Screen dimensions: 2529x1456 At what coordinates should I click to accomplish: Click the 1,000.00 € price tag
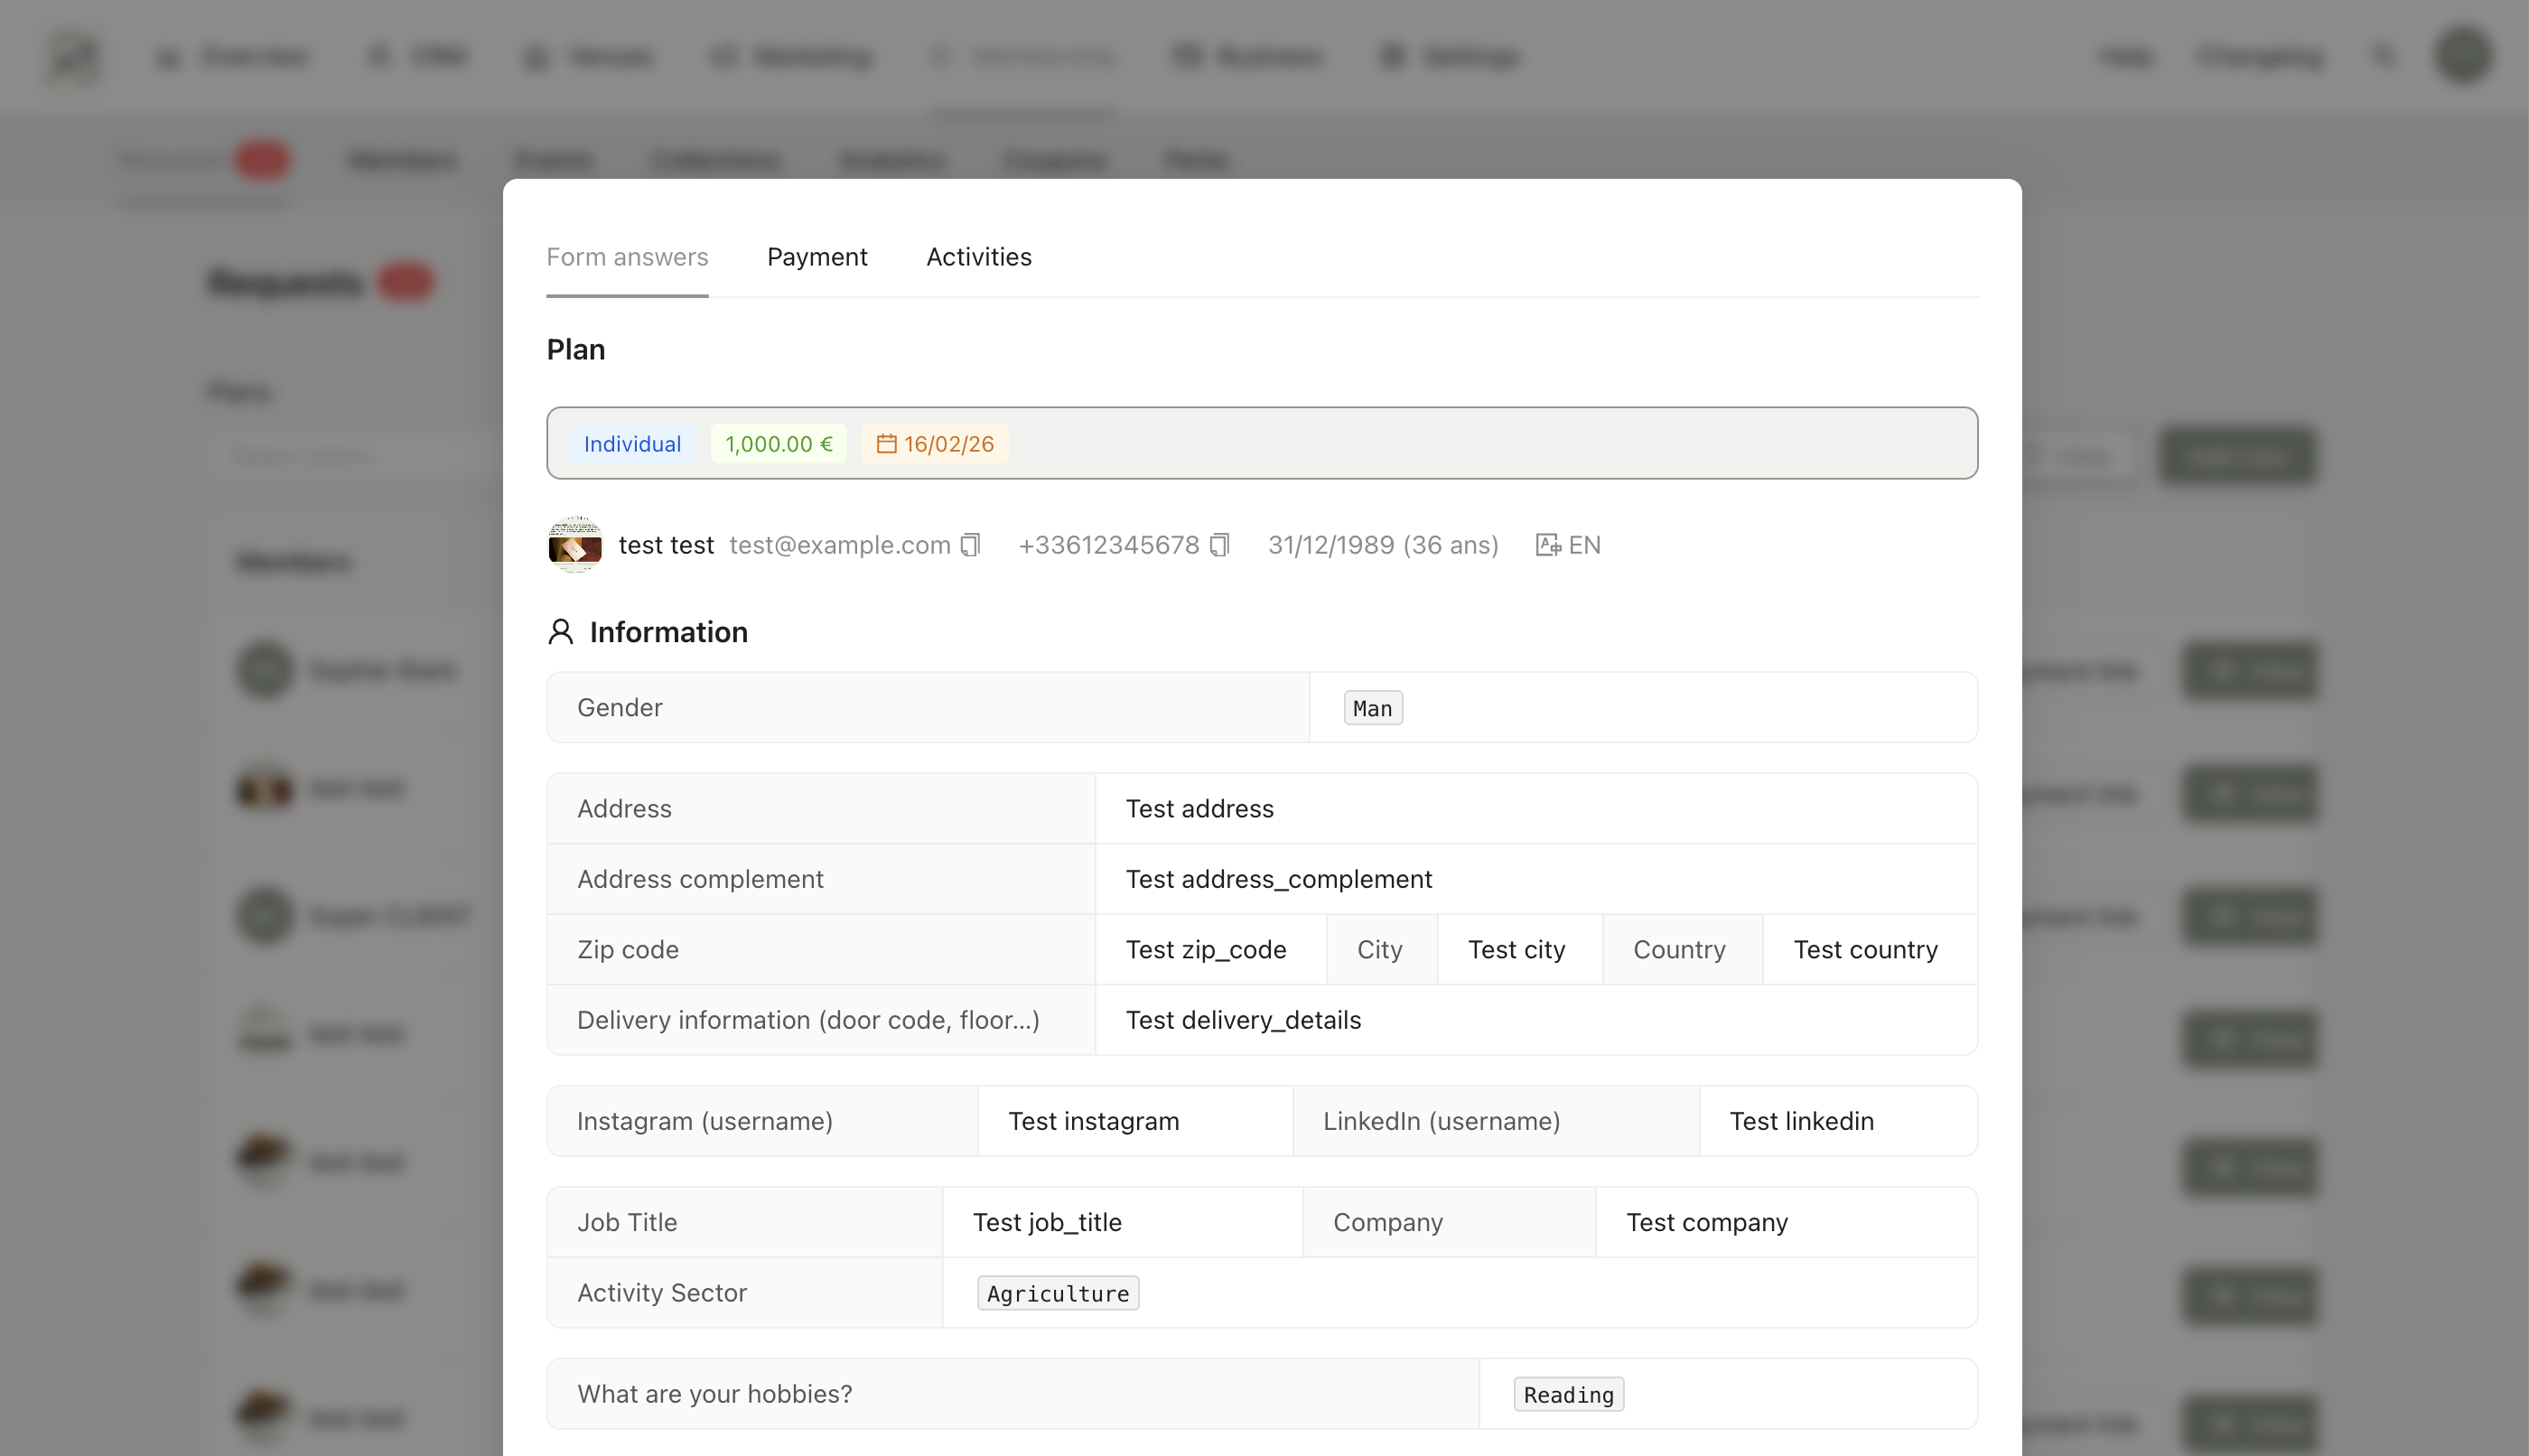pos(778,444)
